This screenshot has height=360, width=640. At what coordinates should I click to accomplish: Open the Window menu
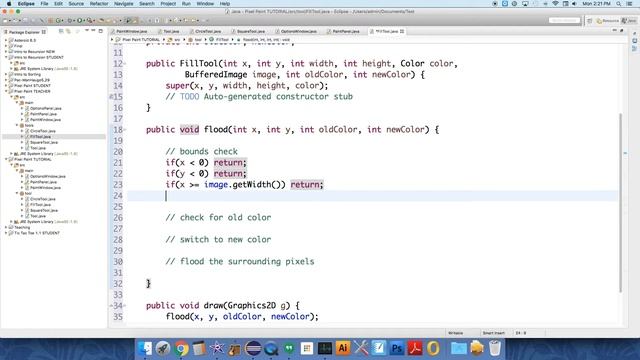click(205, 4)
